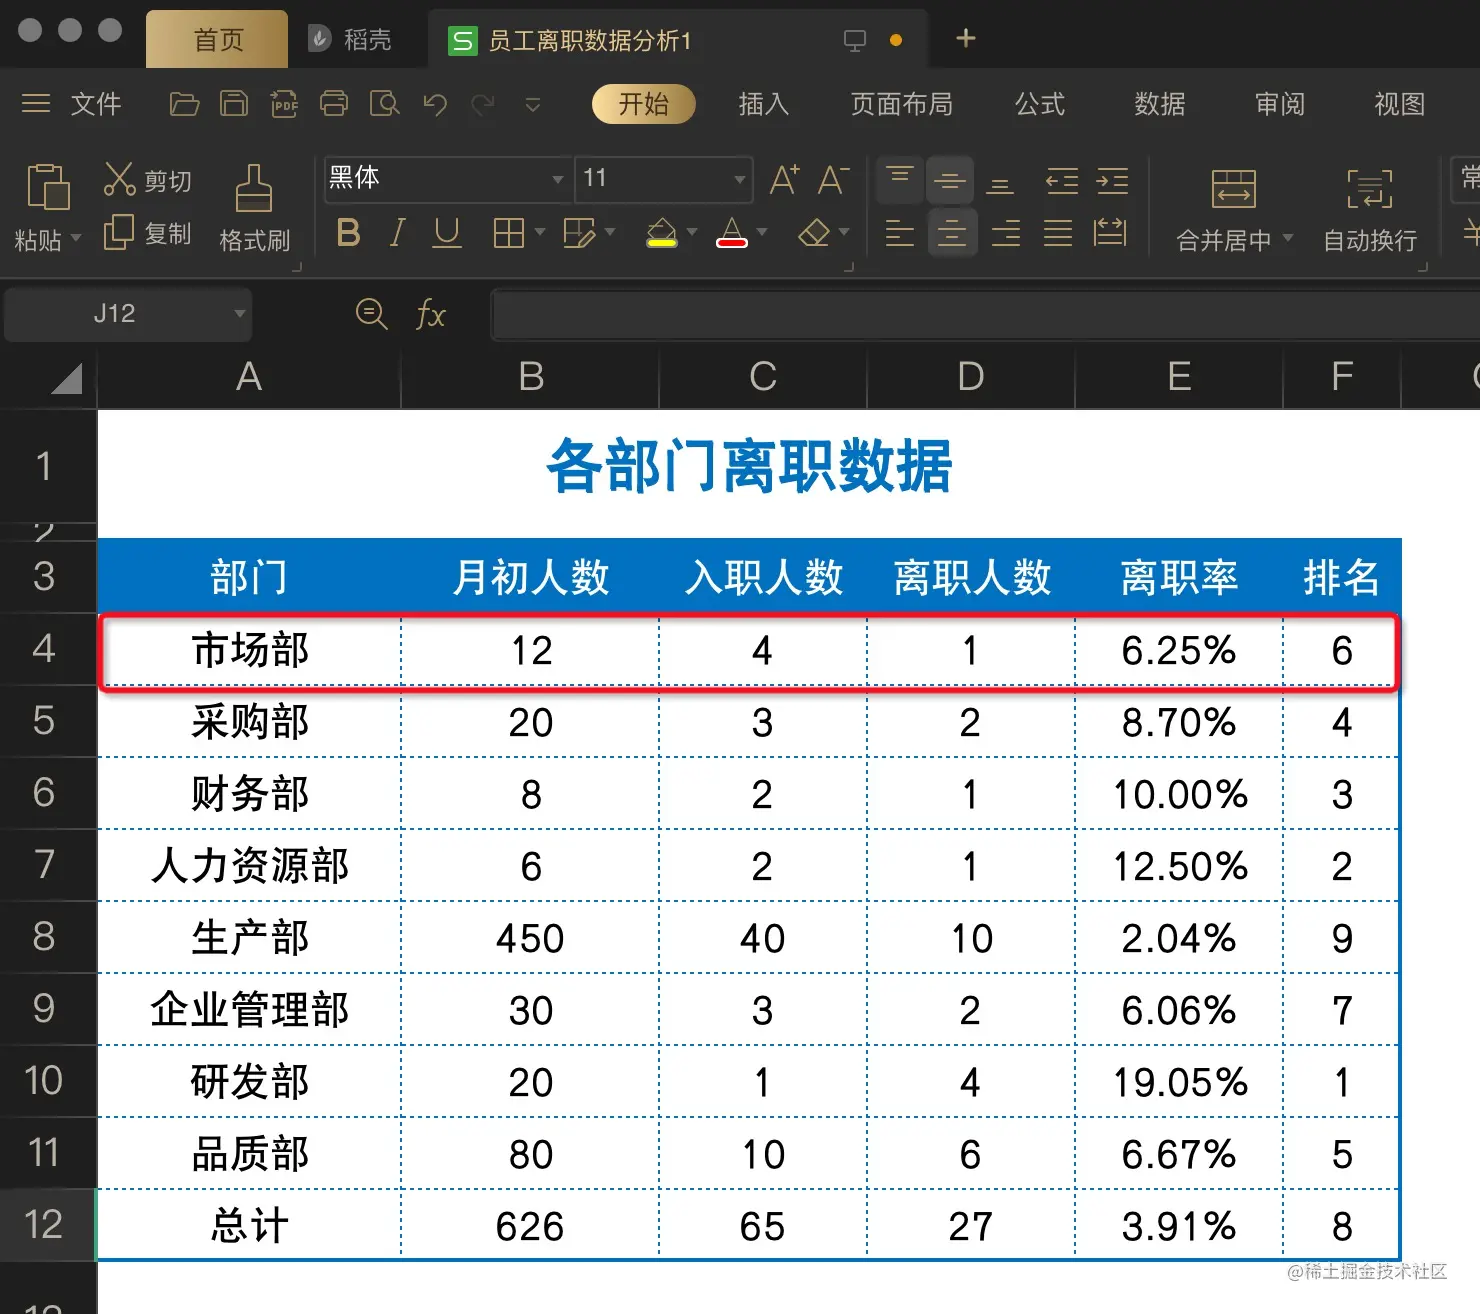Switch to the 审阅 ribbon tab
Viewport: 1480px width, 1314px height.
(1280, 104)
